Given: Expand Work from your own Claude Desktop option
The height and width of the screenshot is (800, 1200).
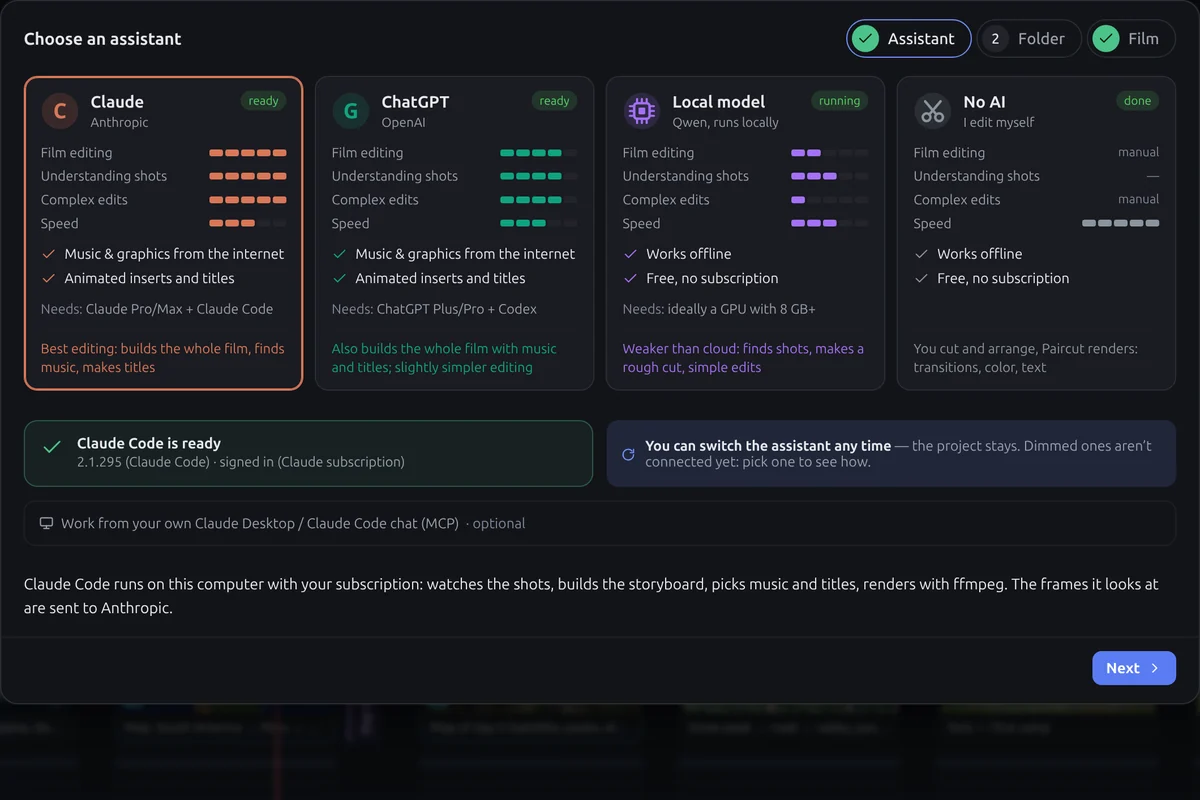Looking at the screenshot, I should point(599,523).
